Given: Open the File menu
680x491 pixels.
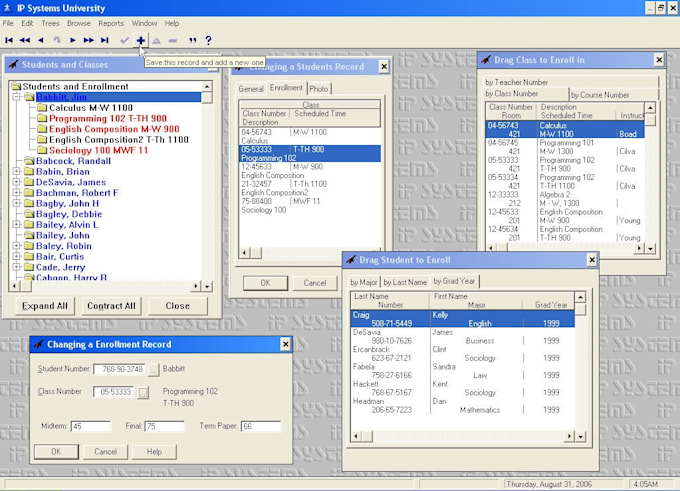Looking at the screenshot, I should pyautogui.click(x=8, y=23).
